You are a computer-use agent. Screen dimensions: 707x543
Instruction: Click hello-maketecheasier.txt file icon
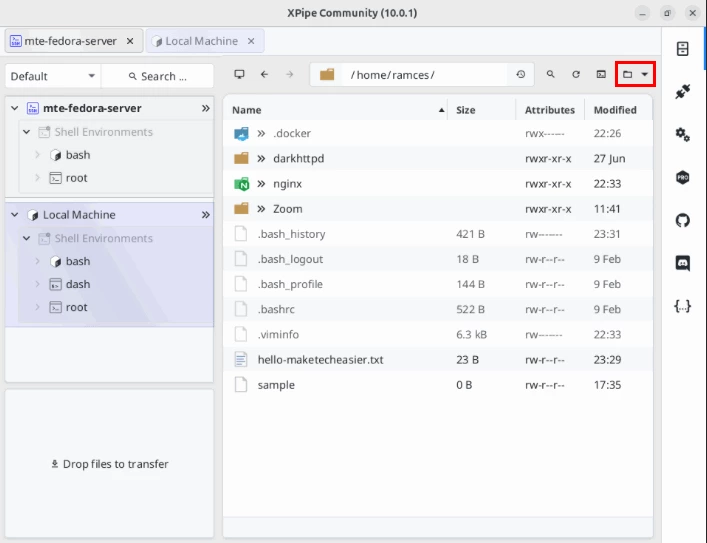tap(241, 359)
